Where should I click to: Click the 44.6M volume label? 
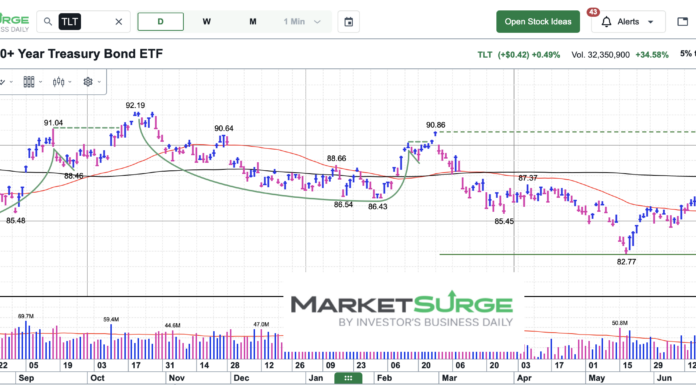pyautogui.click(x=173, y=325)
